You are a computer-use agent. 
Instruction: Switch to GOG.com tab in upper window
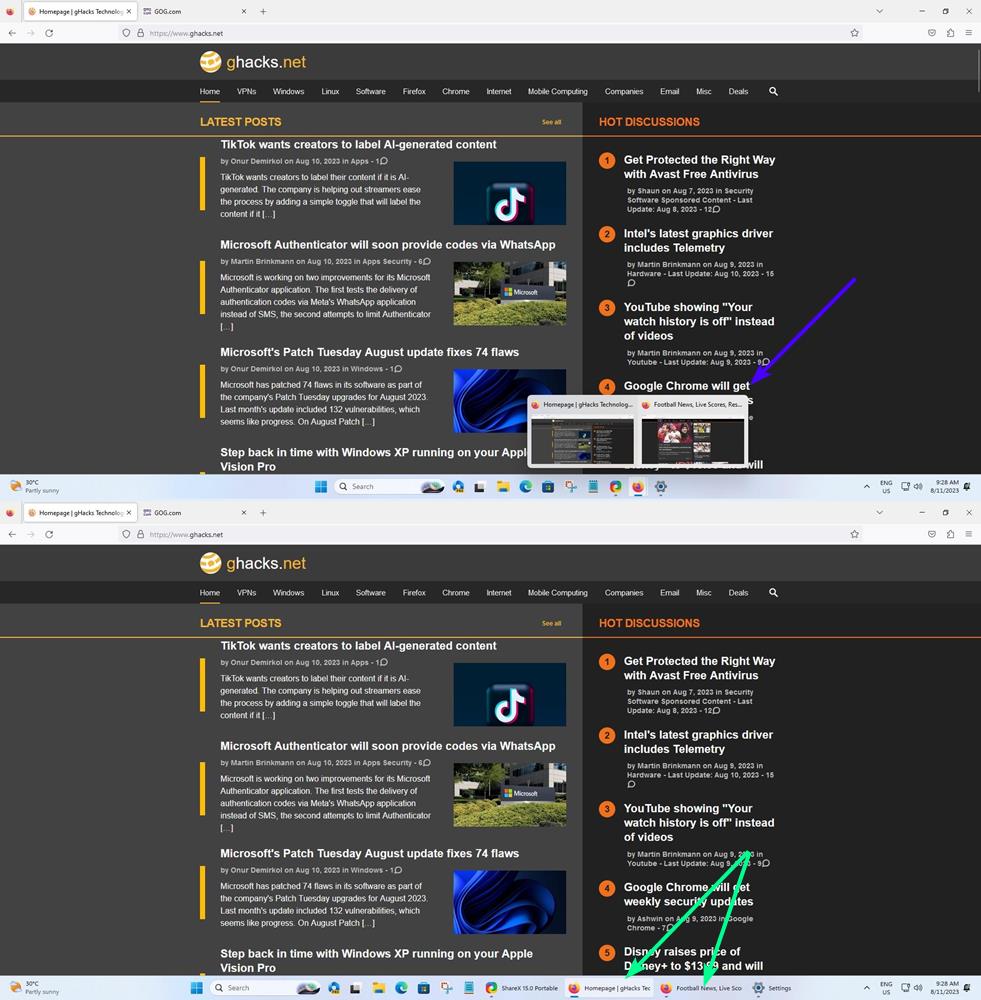(x=195, y=11)
